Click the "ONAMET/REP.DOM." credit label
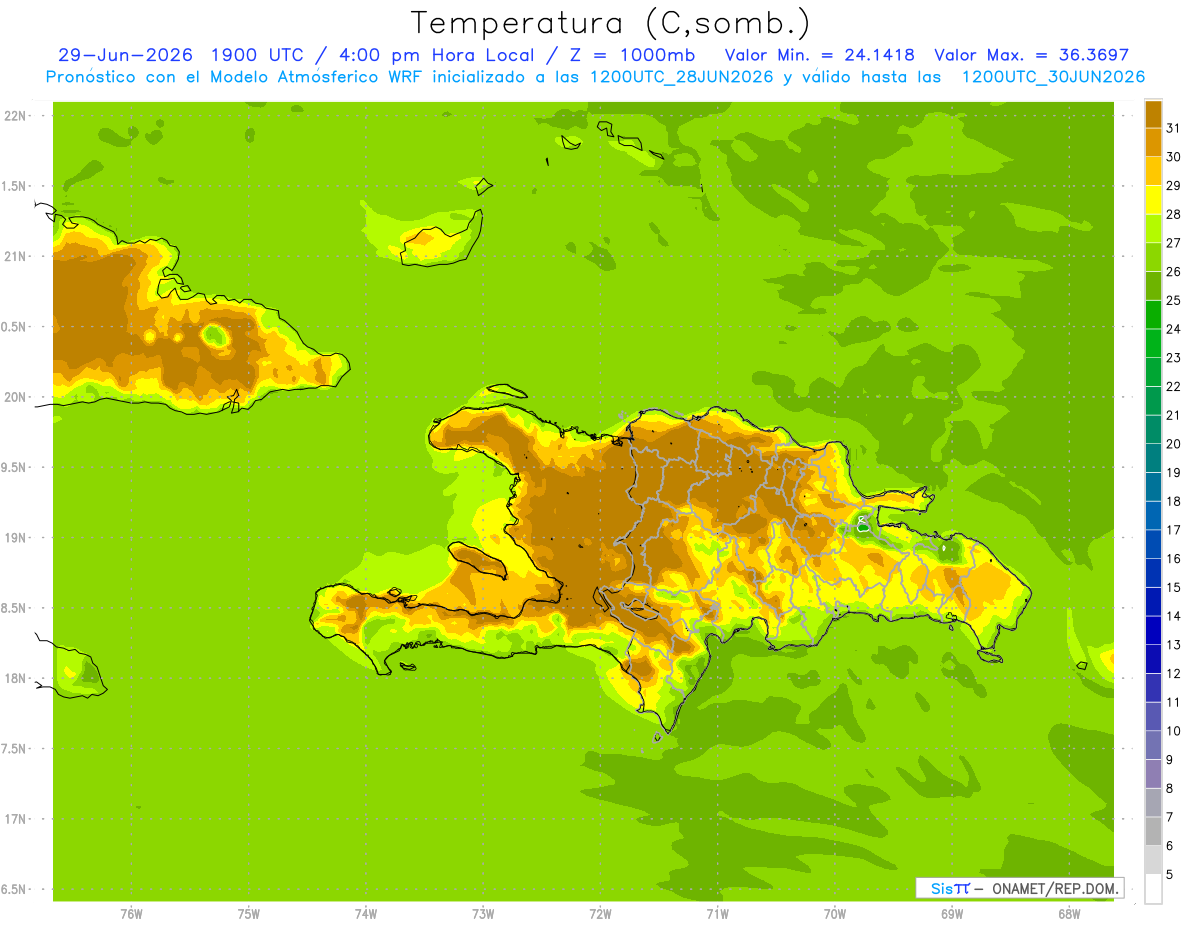The image size is (1200, 927). coord(1056,888)
